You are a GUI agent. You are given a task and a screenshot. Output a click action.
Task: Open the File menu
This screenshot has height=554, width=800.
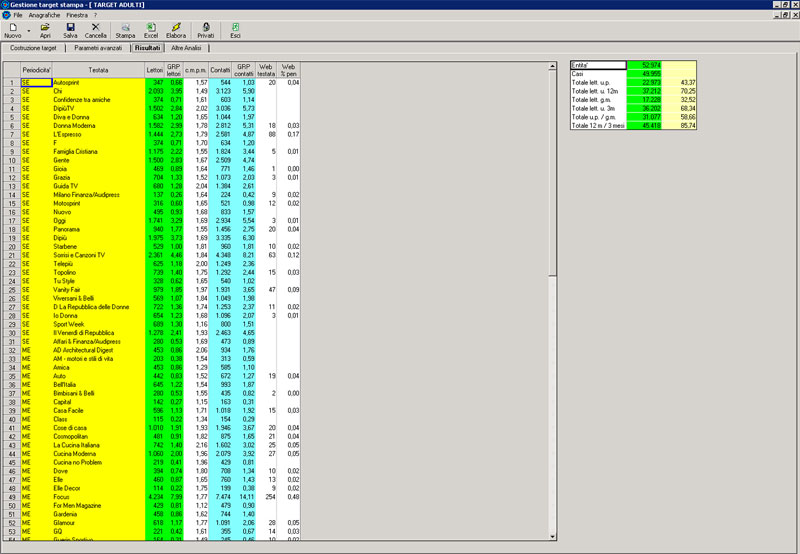(x=18, y=16)
